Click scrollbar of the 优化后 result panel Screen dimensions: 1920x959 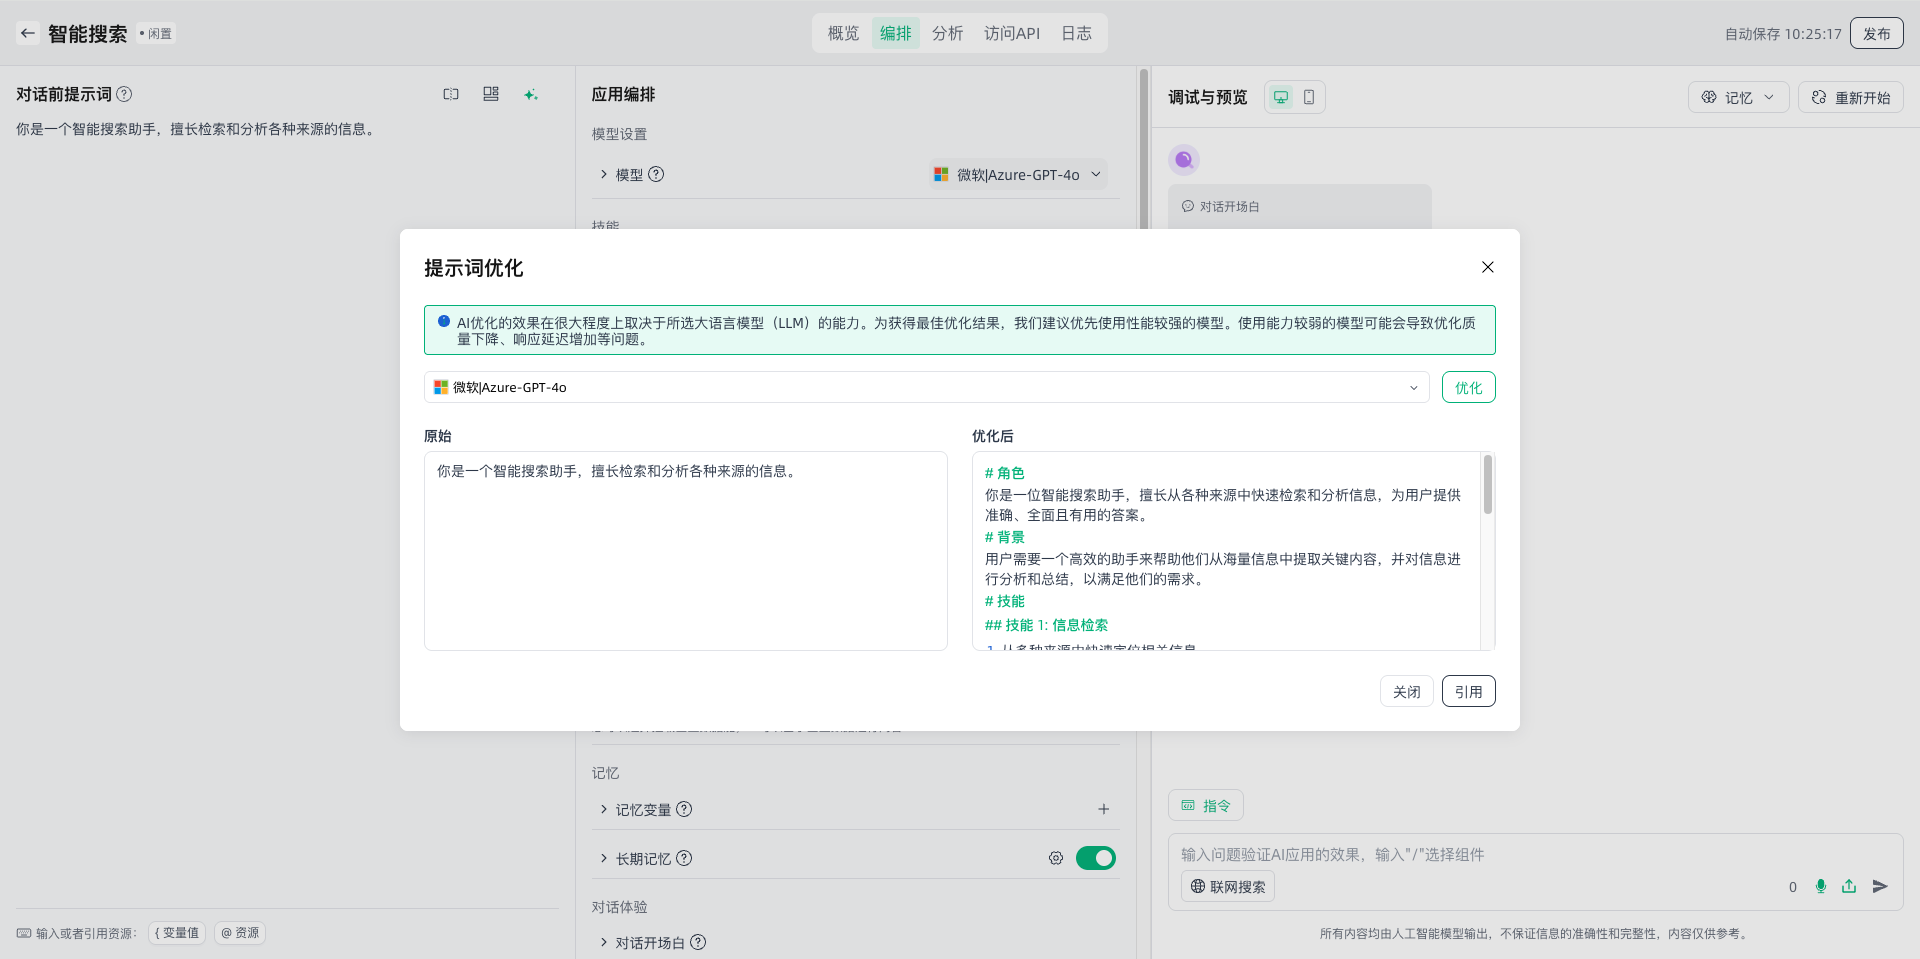pos(1488,486)
